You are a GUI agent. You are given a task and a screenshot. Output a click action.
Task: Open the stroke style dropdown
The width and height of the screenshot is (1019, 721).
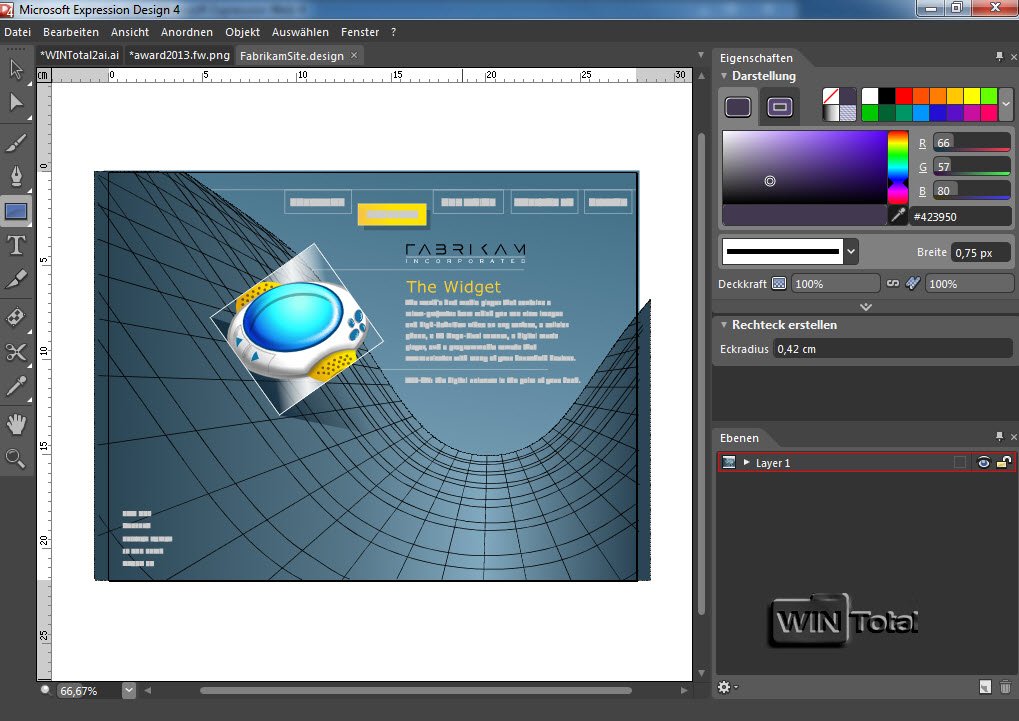click(851, 252)
